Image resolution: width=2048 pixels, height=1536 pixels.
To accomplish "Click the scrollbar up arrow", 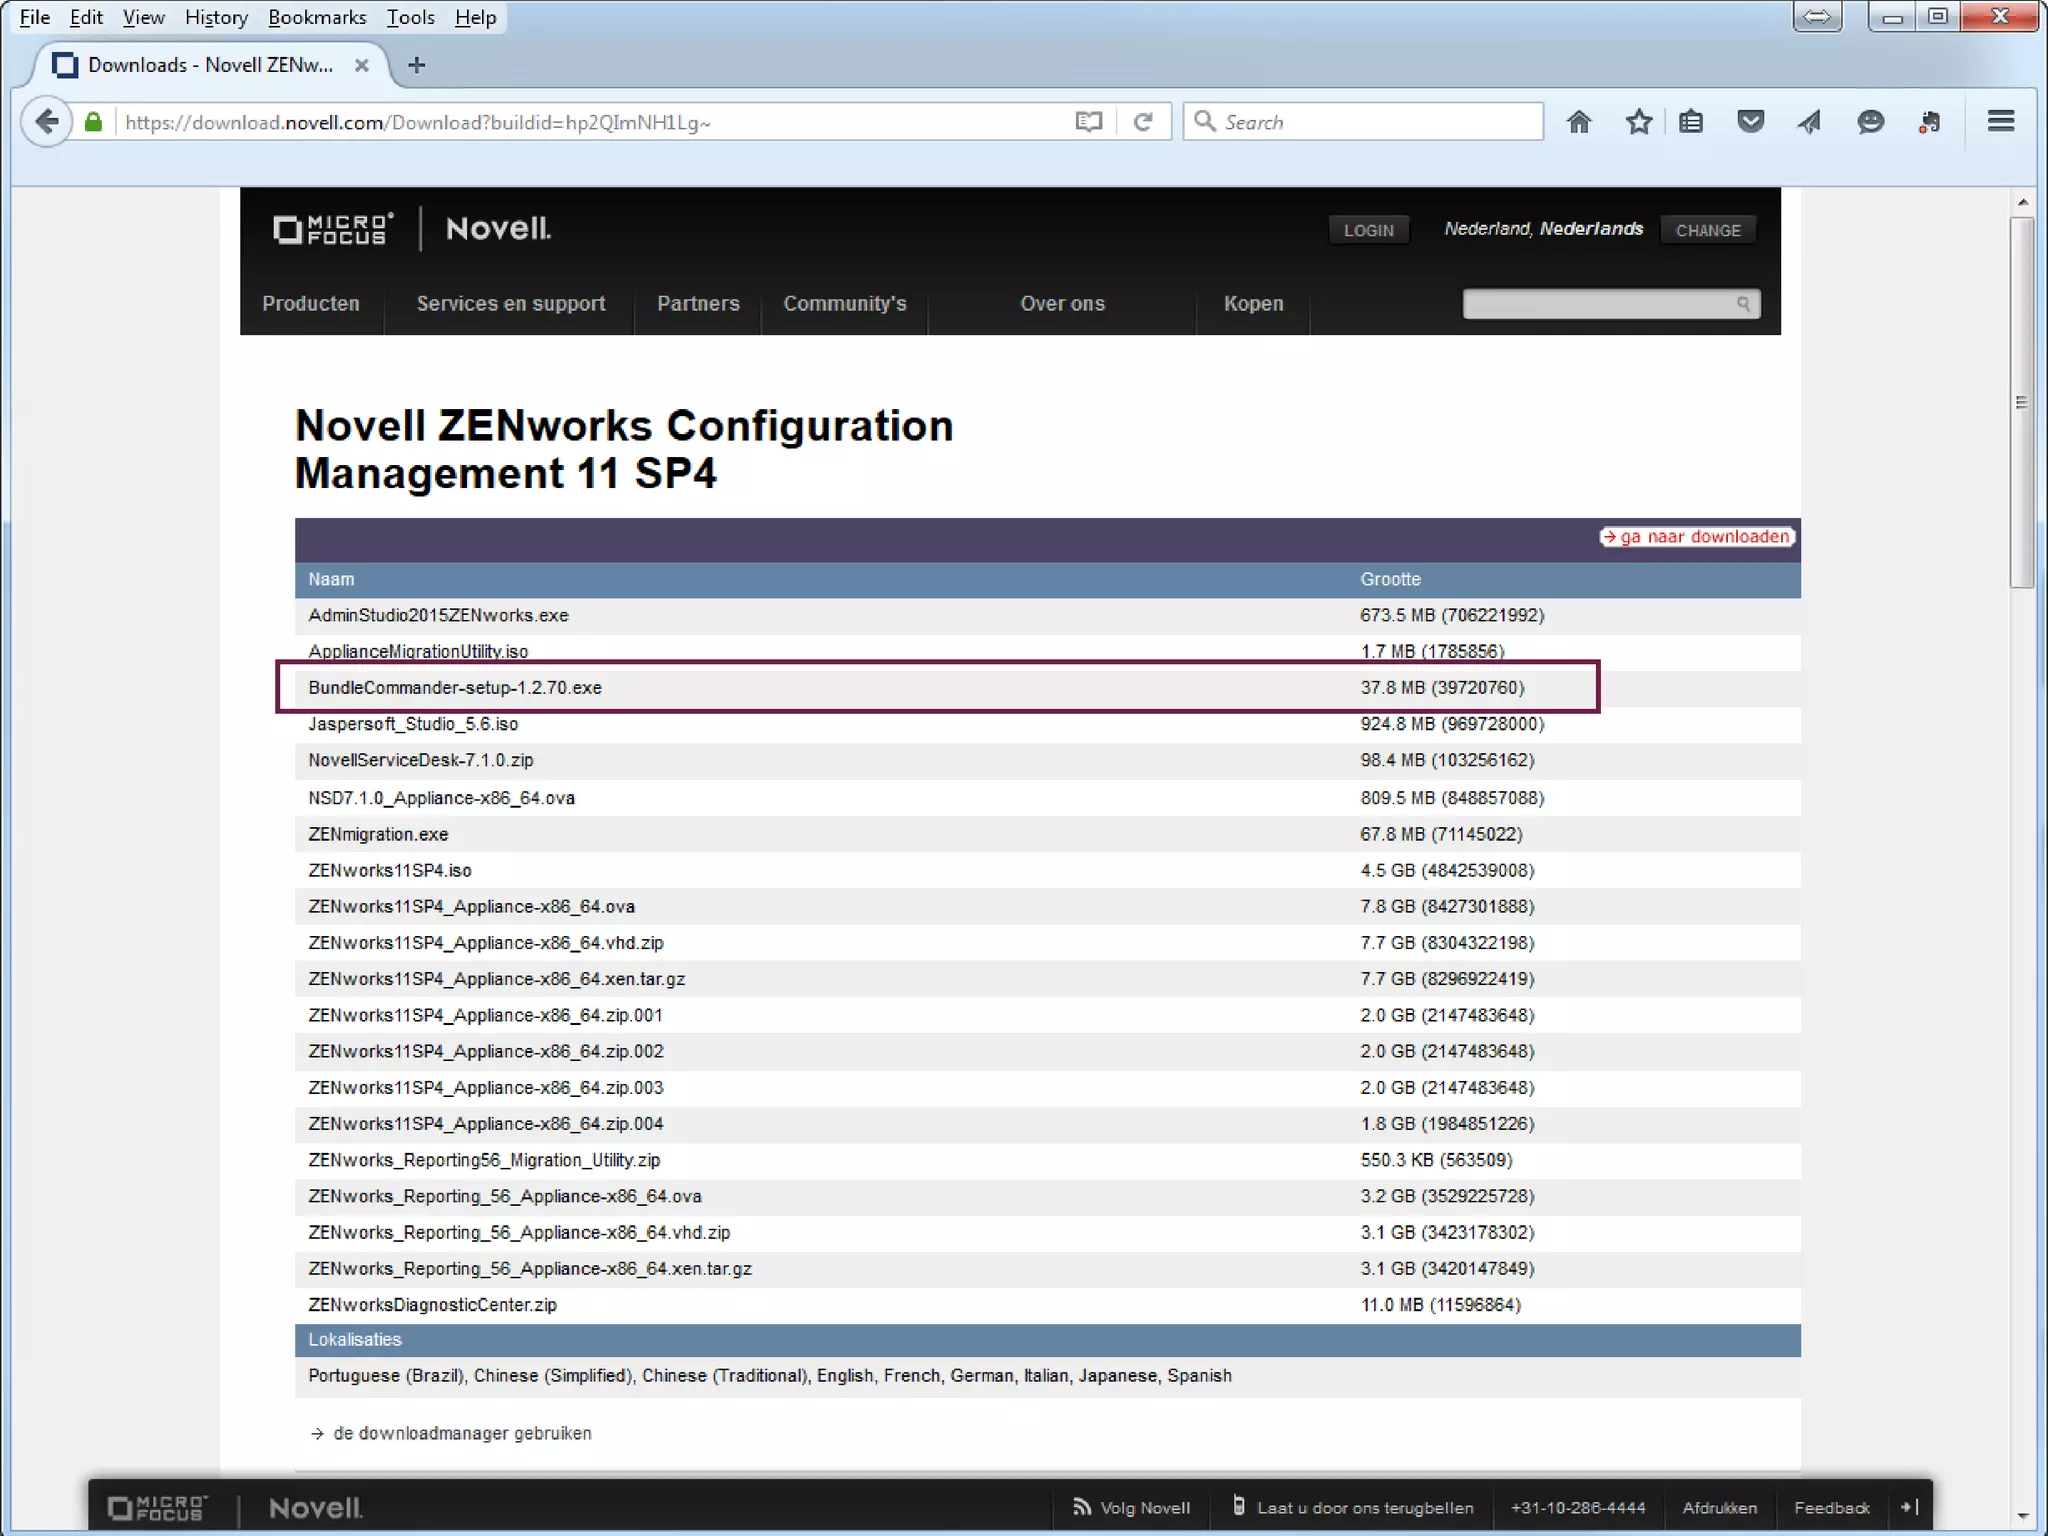I will tap(2022, 202).
